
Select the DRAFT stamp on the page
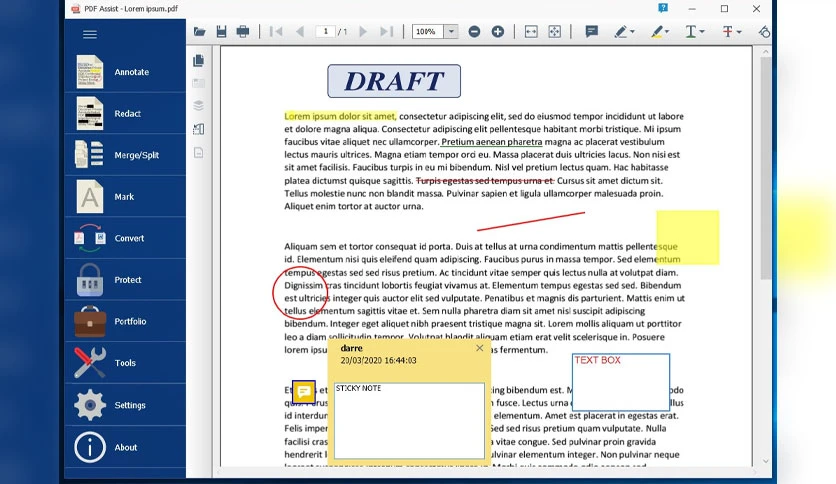click(x=394, y=81)
